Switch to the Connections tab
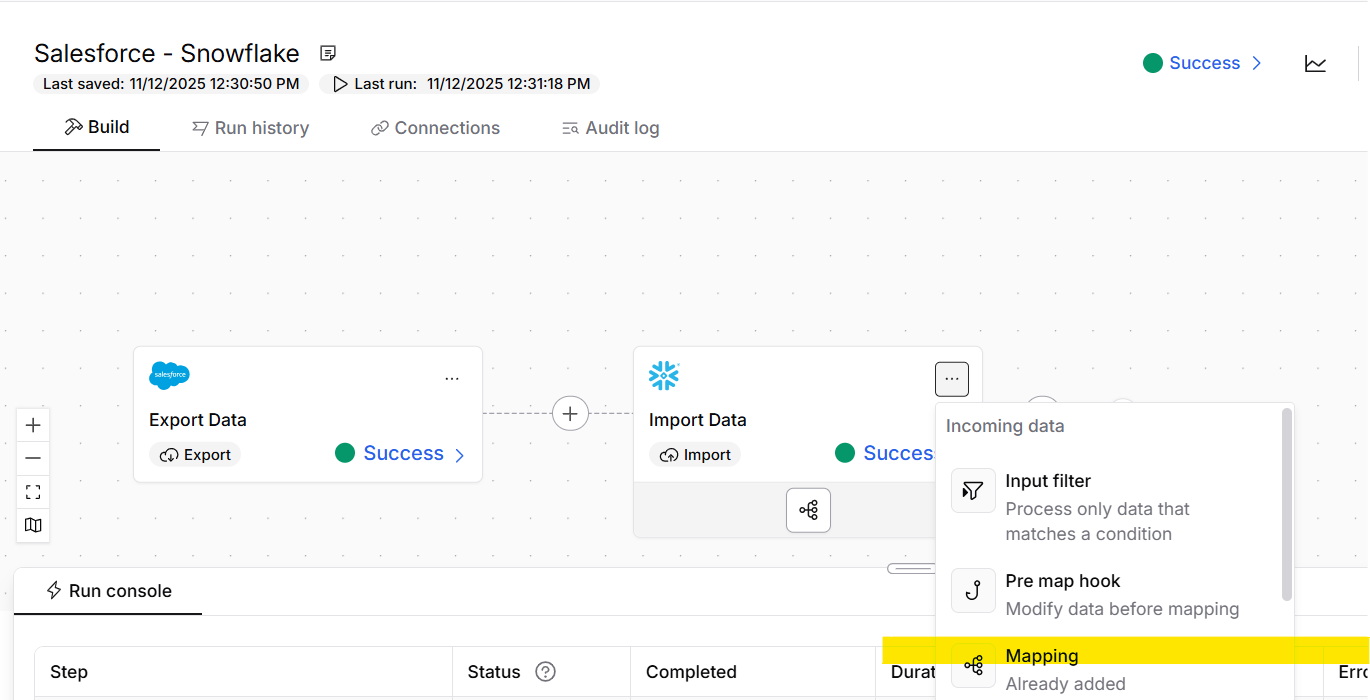 click(x=435, y=128)
